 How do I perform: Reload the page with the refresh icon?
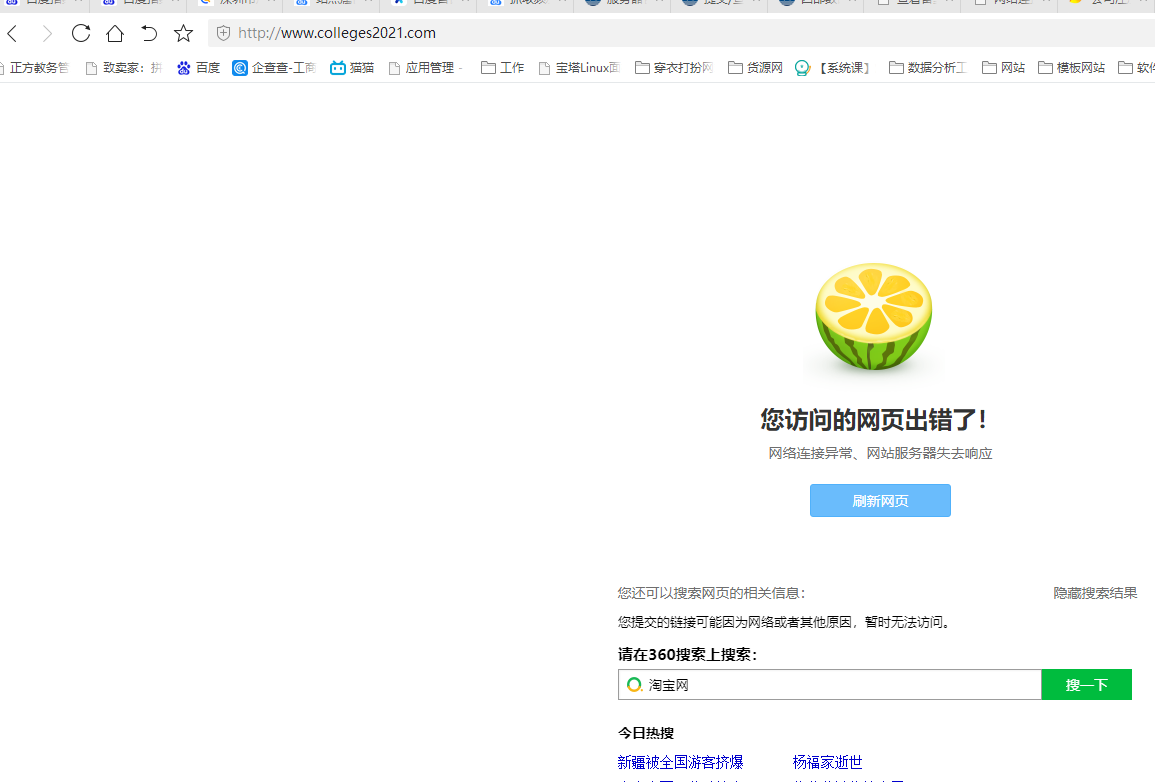[x=80, y=33]
